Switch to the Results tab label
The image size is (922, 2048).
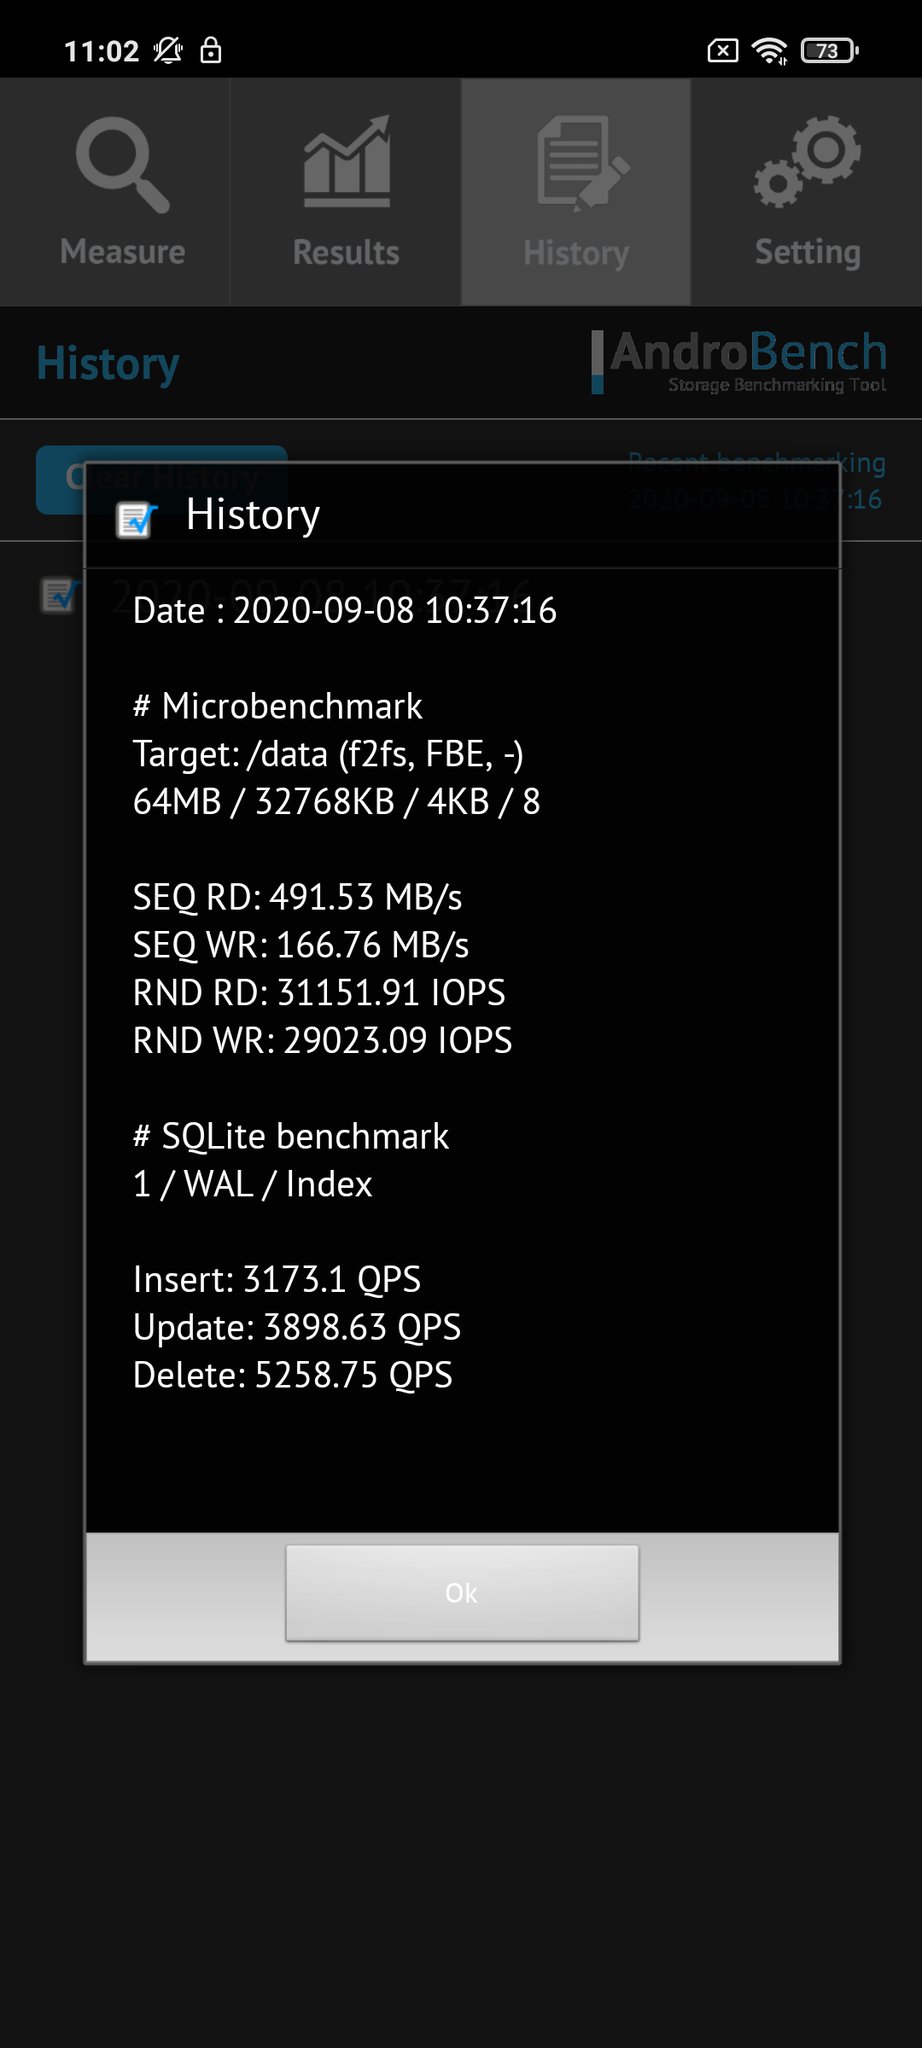pos(346,252)
